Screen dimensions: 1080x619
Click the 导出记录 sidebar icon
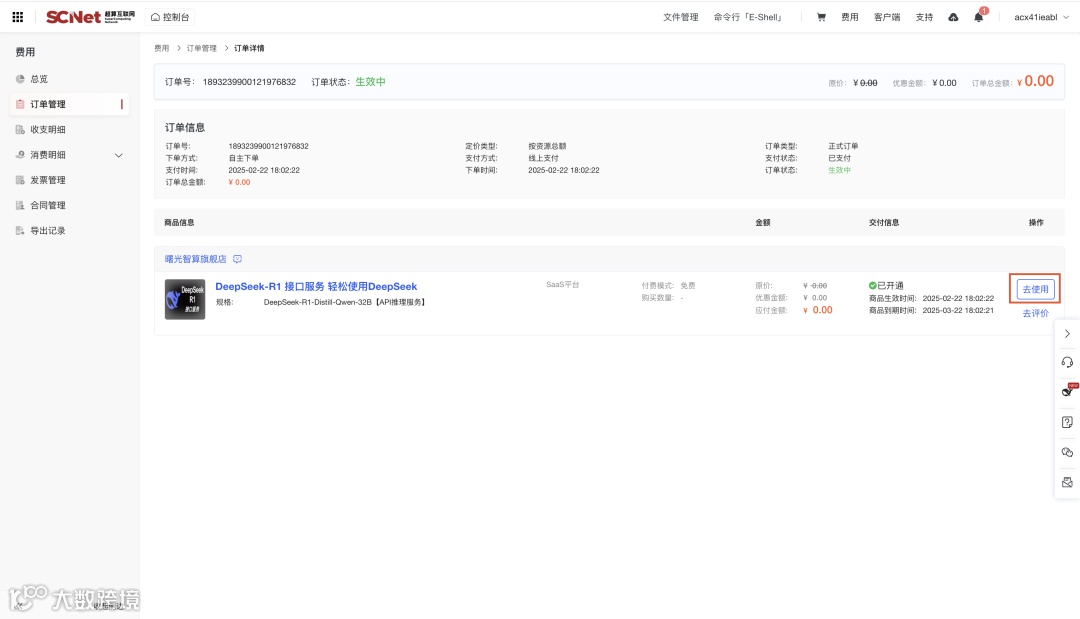[x=20, y=231]
